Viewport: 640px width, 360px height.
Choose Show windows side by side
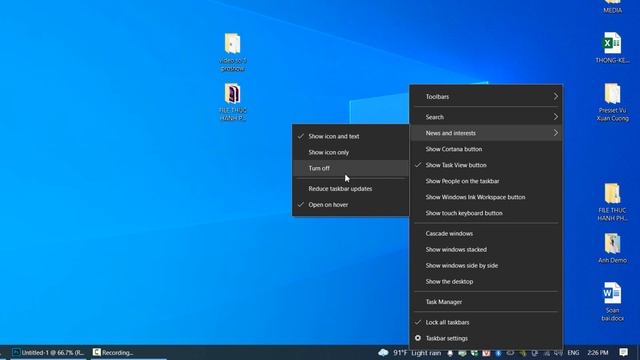click(x=486, y=265)
